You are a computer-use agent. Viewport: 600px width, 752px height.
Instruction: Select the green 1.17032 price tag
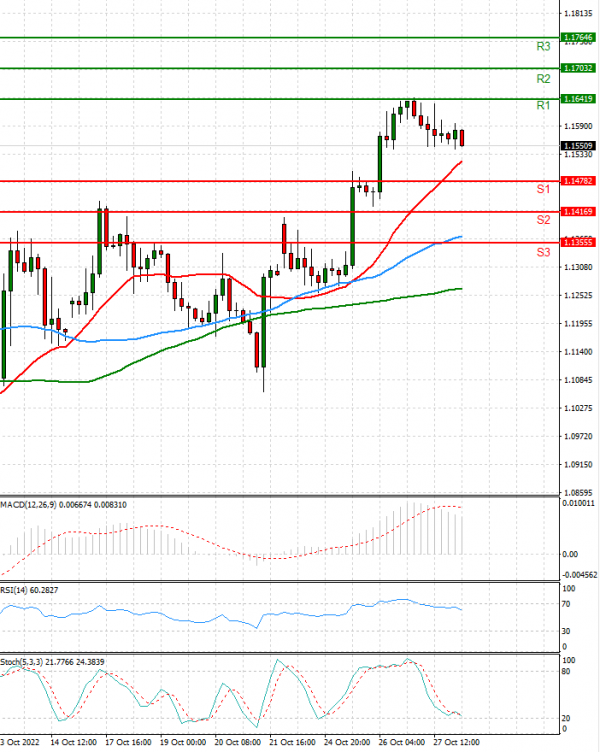(578, 68)
